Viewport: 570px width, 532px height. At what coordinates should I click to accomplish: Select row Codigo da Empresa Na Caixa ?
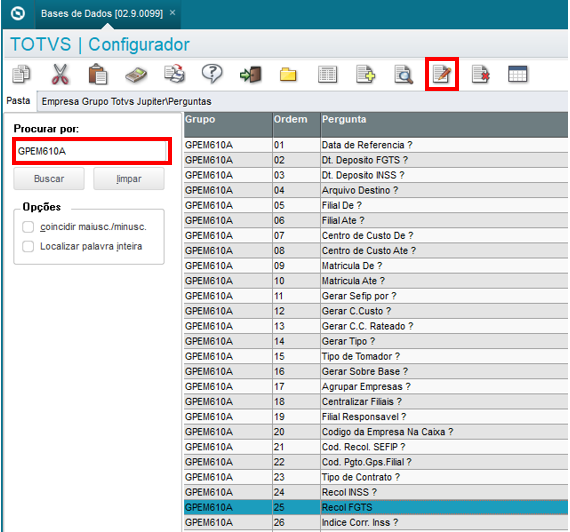tap(376, 432)
